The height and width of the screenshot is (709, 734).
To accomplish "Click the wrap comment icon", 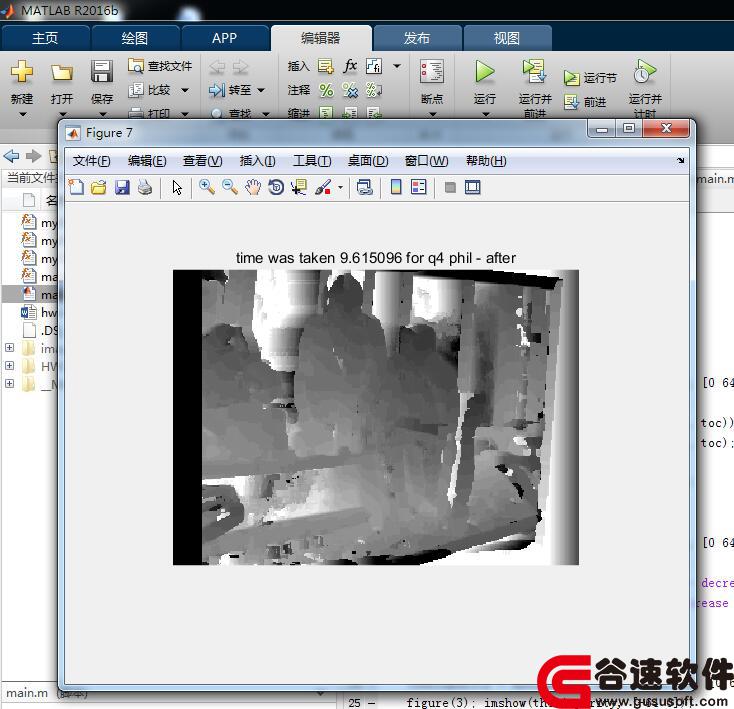I will [x=374, y=90].
